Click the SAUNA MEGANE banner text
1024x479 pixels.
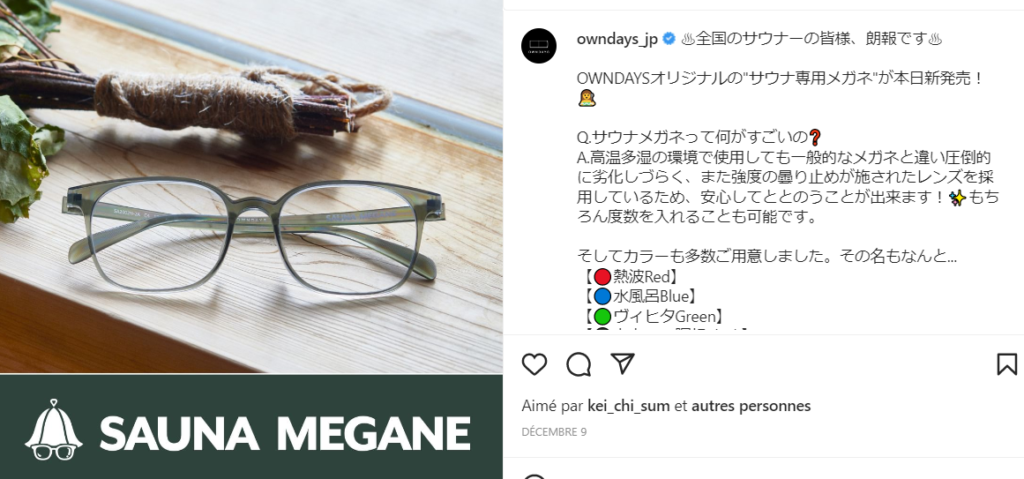(285, 433)
